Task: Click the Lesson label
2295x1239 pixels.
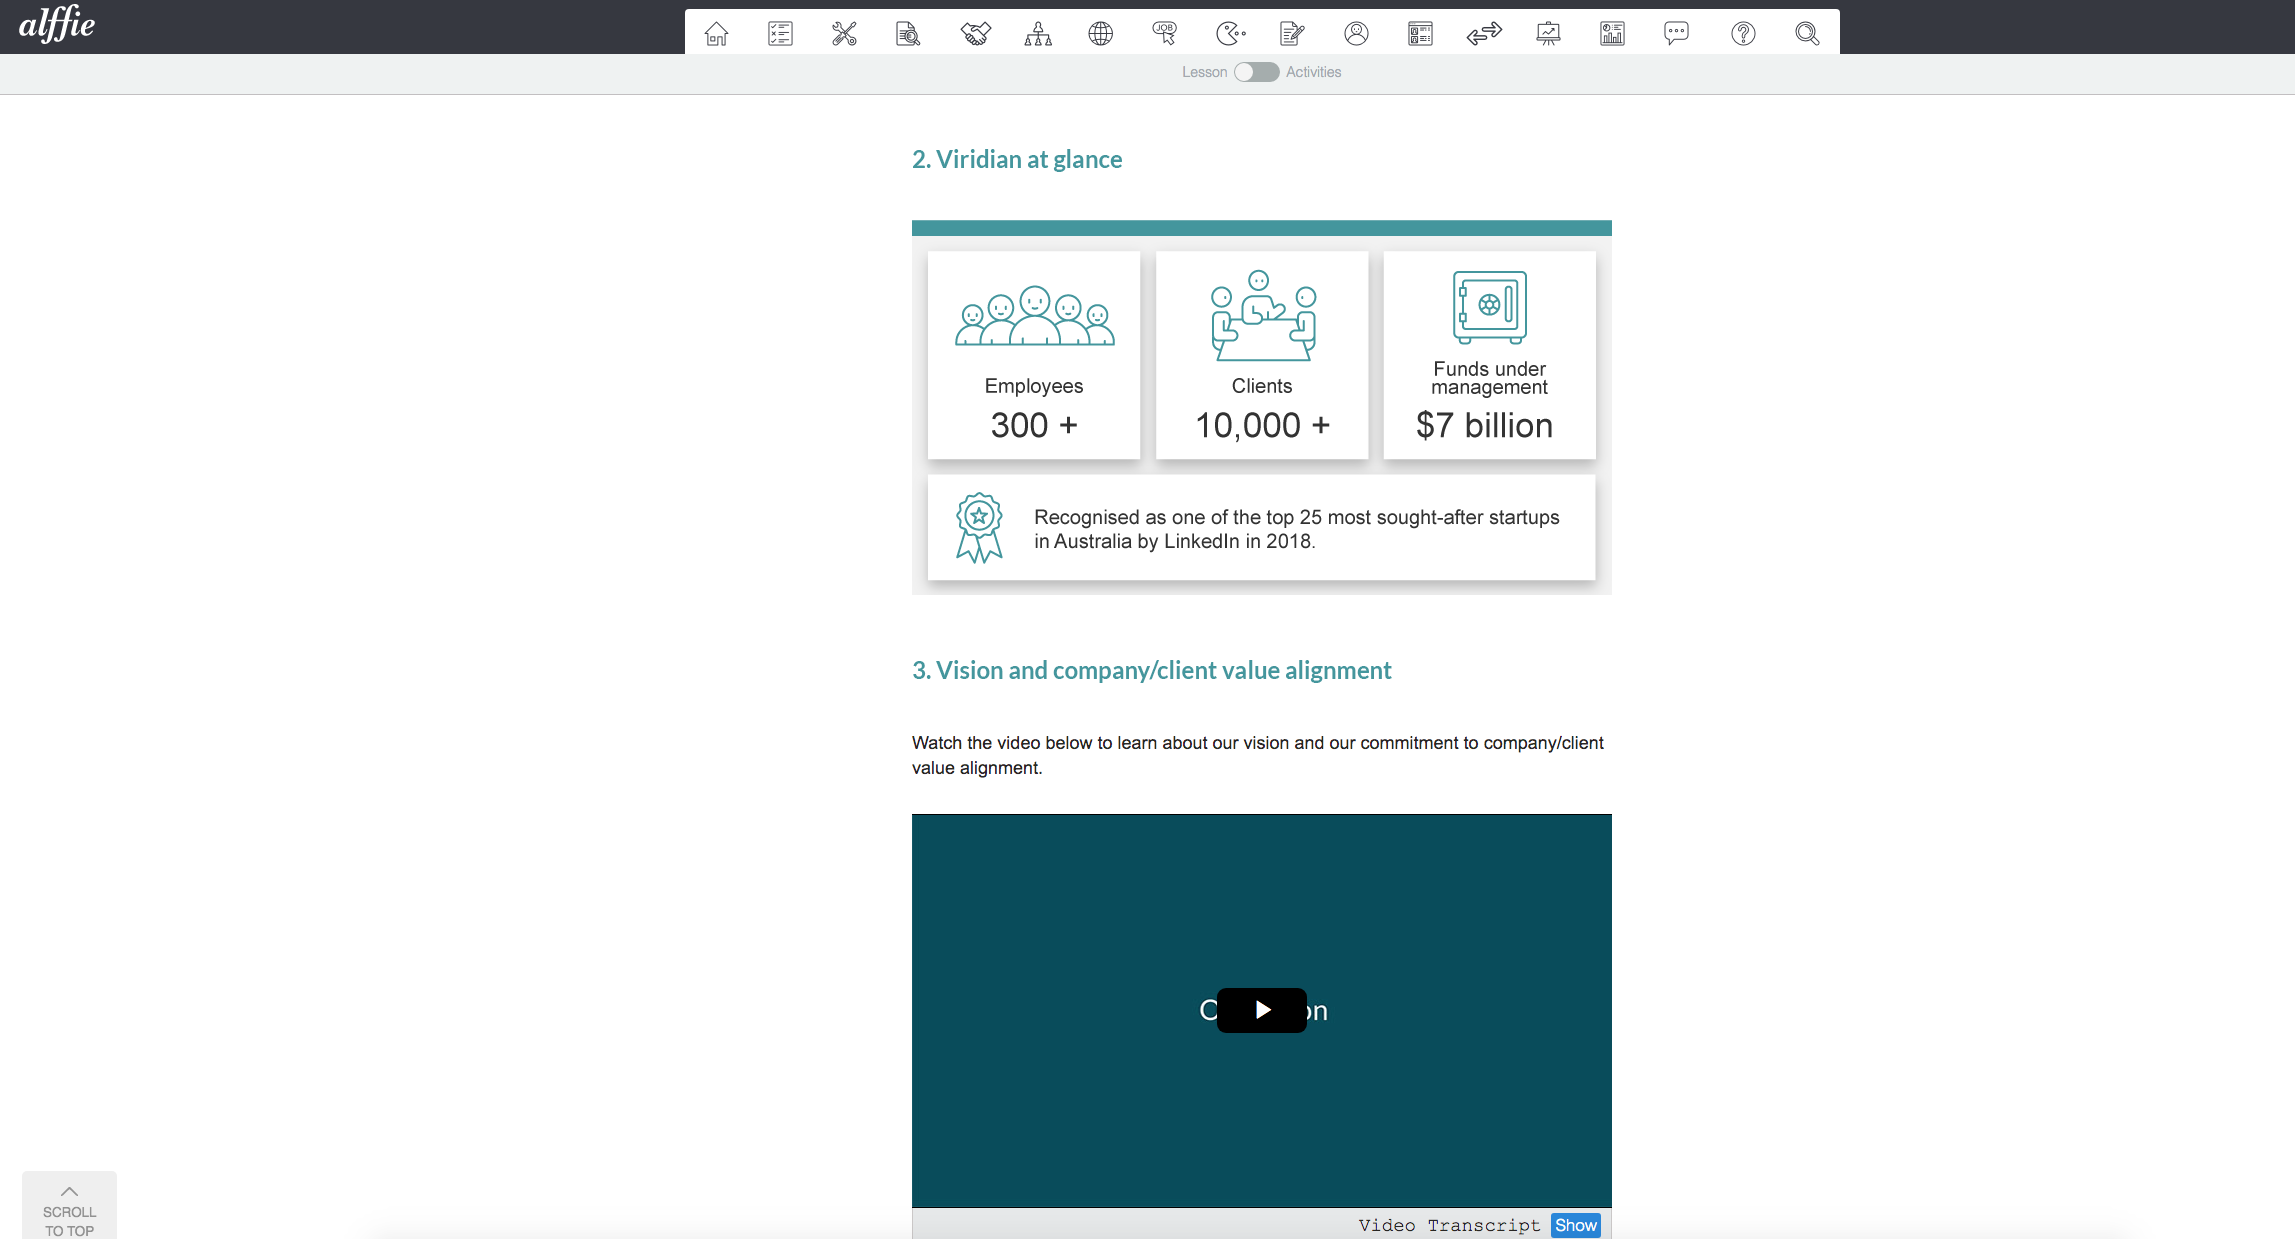Action: tap(1204, 72)
